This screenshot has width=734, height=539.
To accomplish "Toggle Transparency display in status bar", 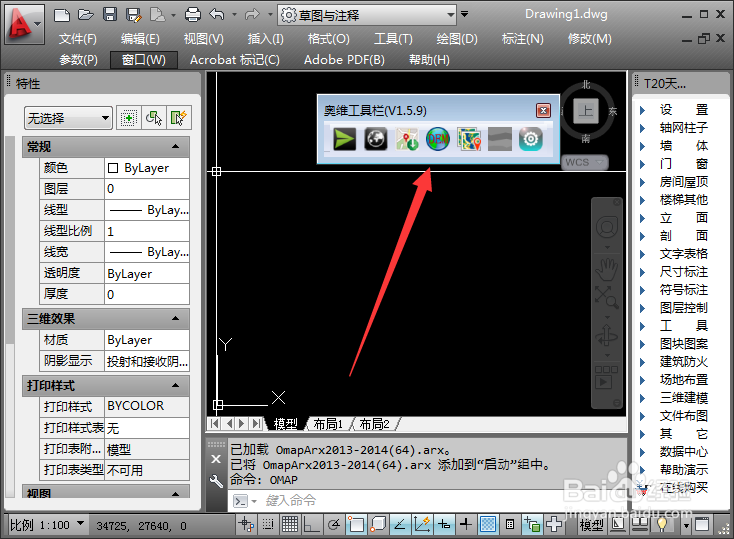I will coord(488,524).
